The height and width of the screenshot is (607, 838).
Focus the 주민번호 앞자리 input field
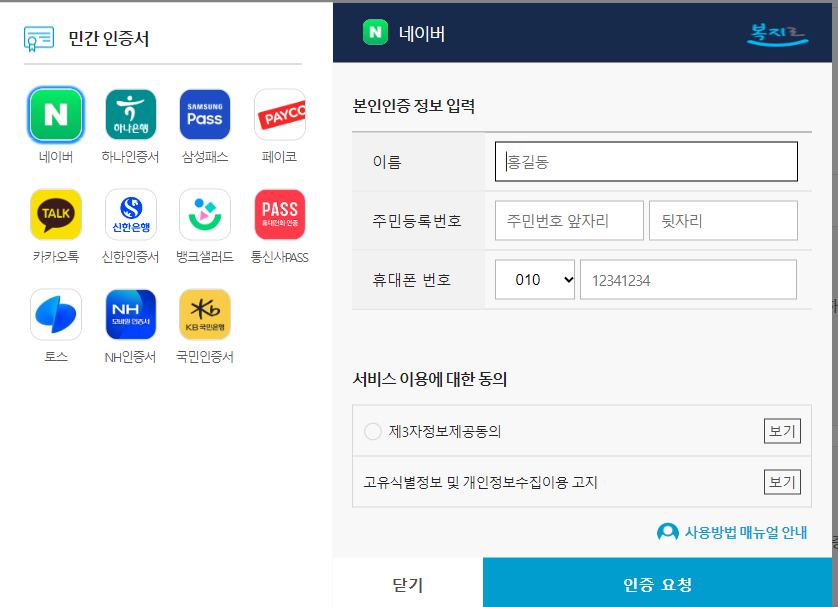[569, 221]
